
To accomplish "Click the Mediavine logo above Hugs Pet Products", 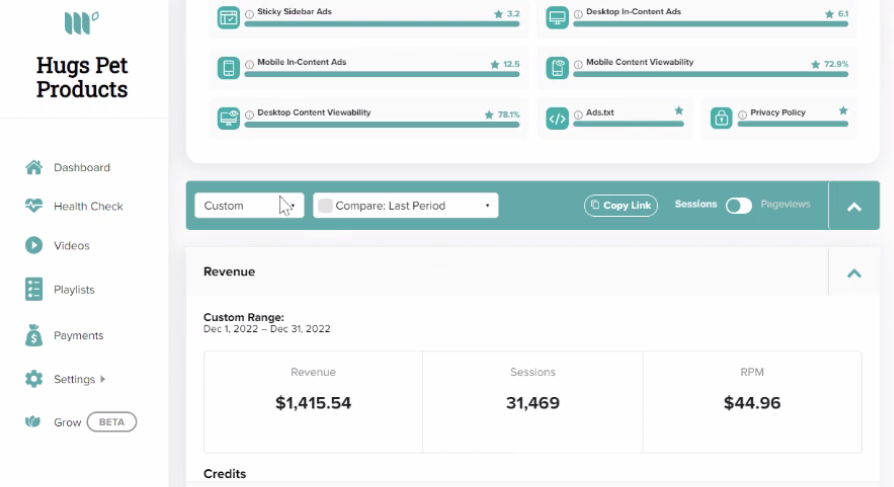I will 82,23.
